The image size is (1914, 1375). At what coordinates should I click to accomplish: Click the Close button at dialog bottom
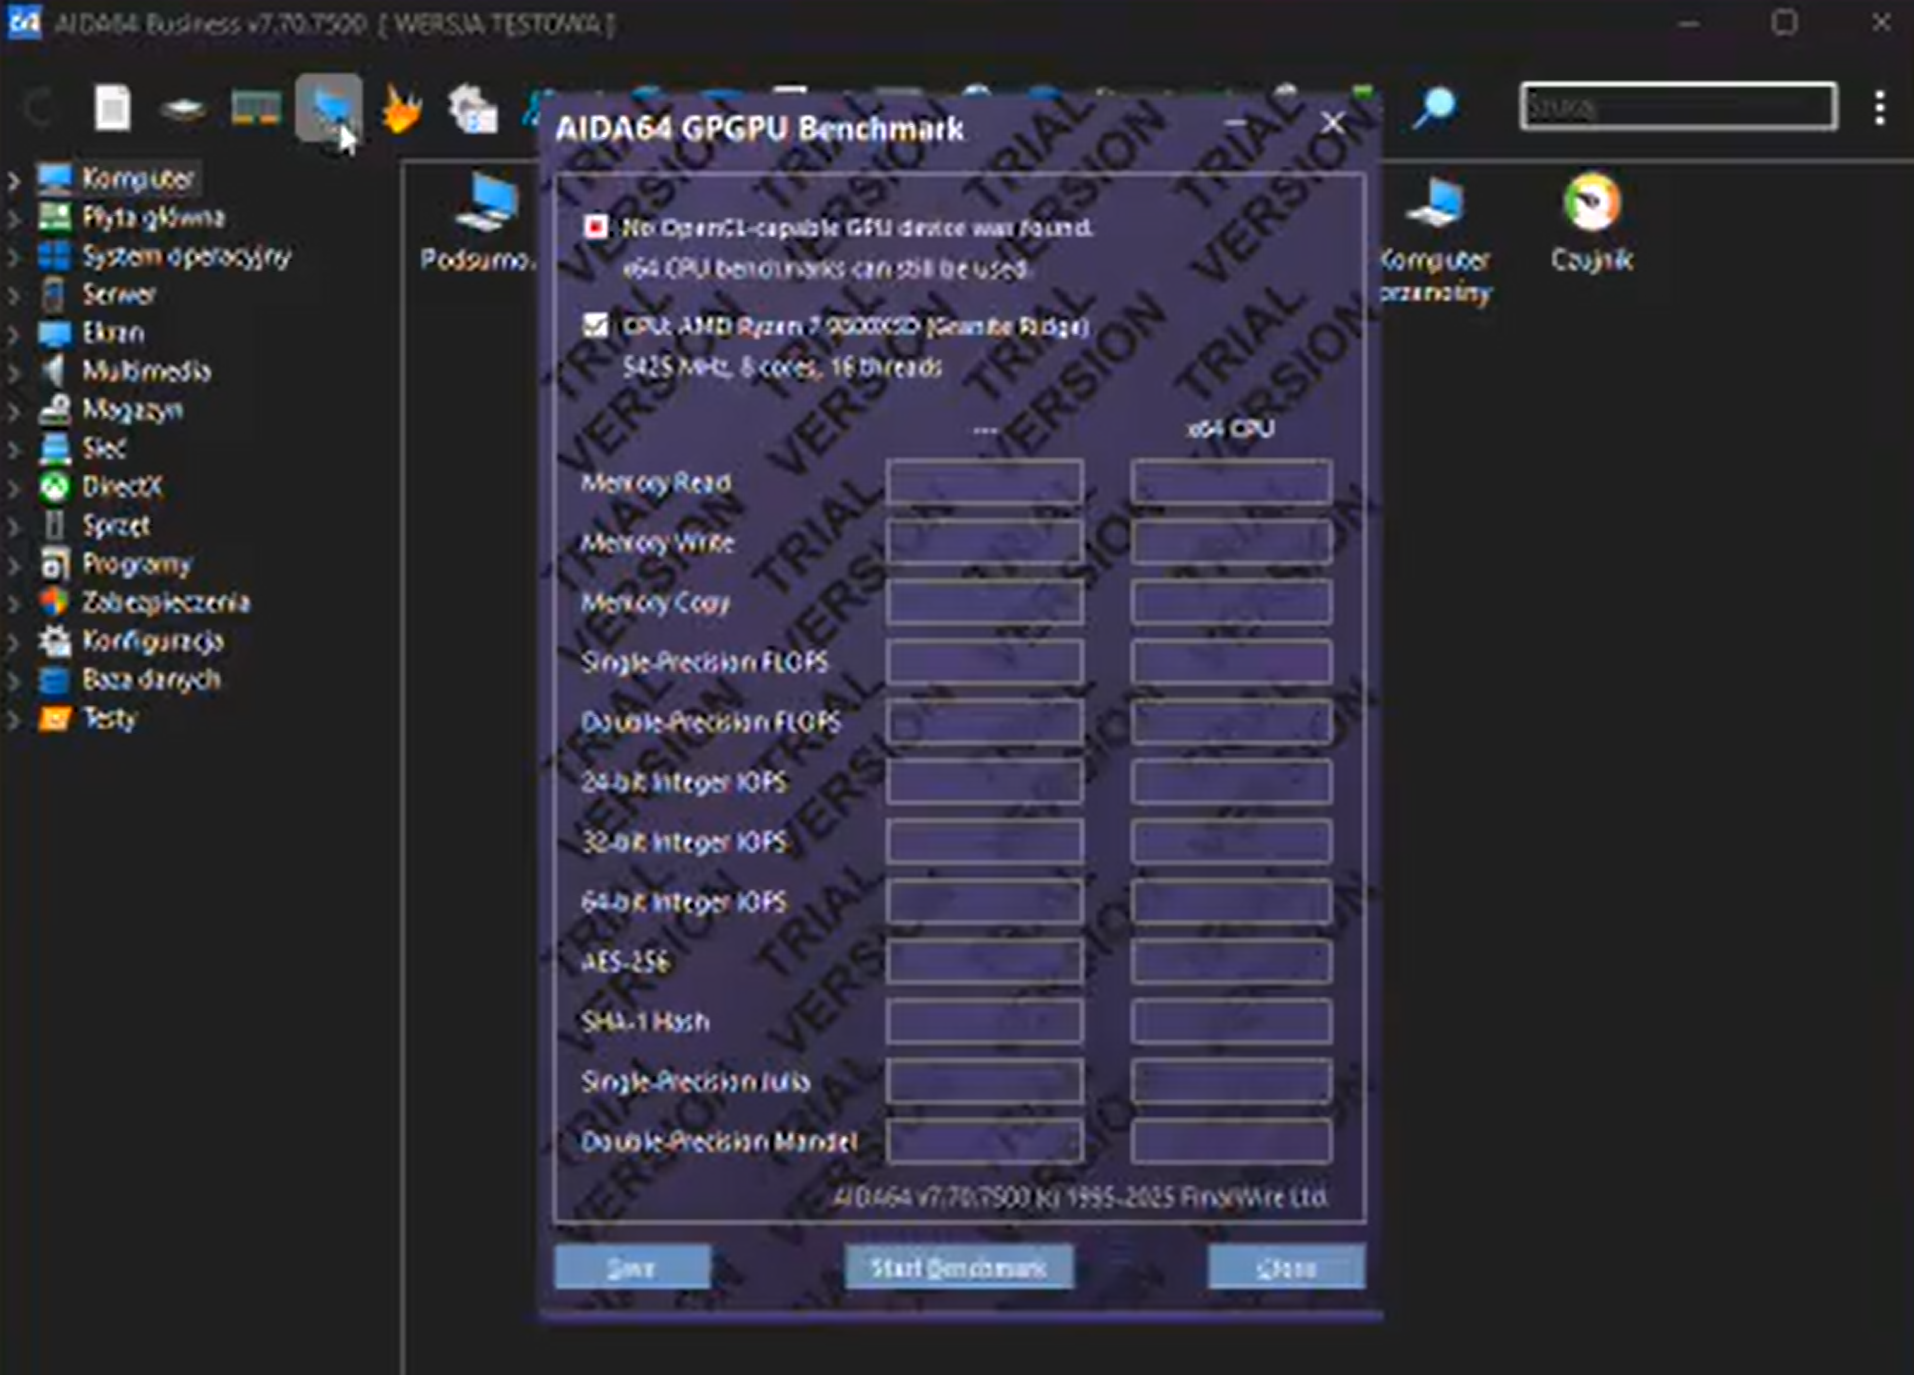[1286, 1267]
